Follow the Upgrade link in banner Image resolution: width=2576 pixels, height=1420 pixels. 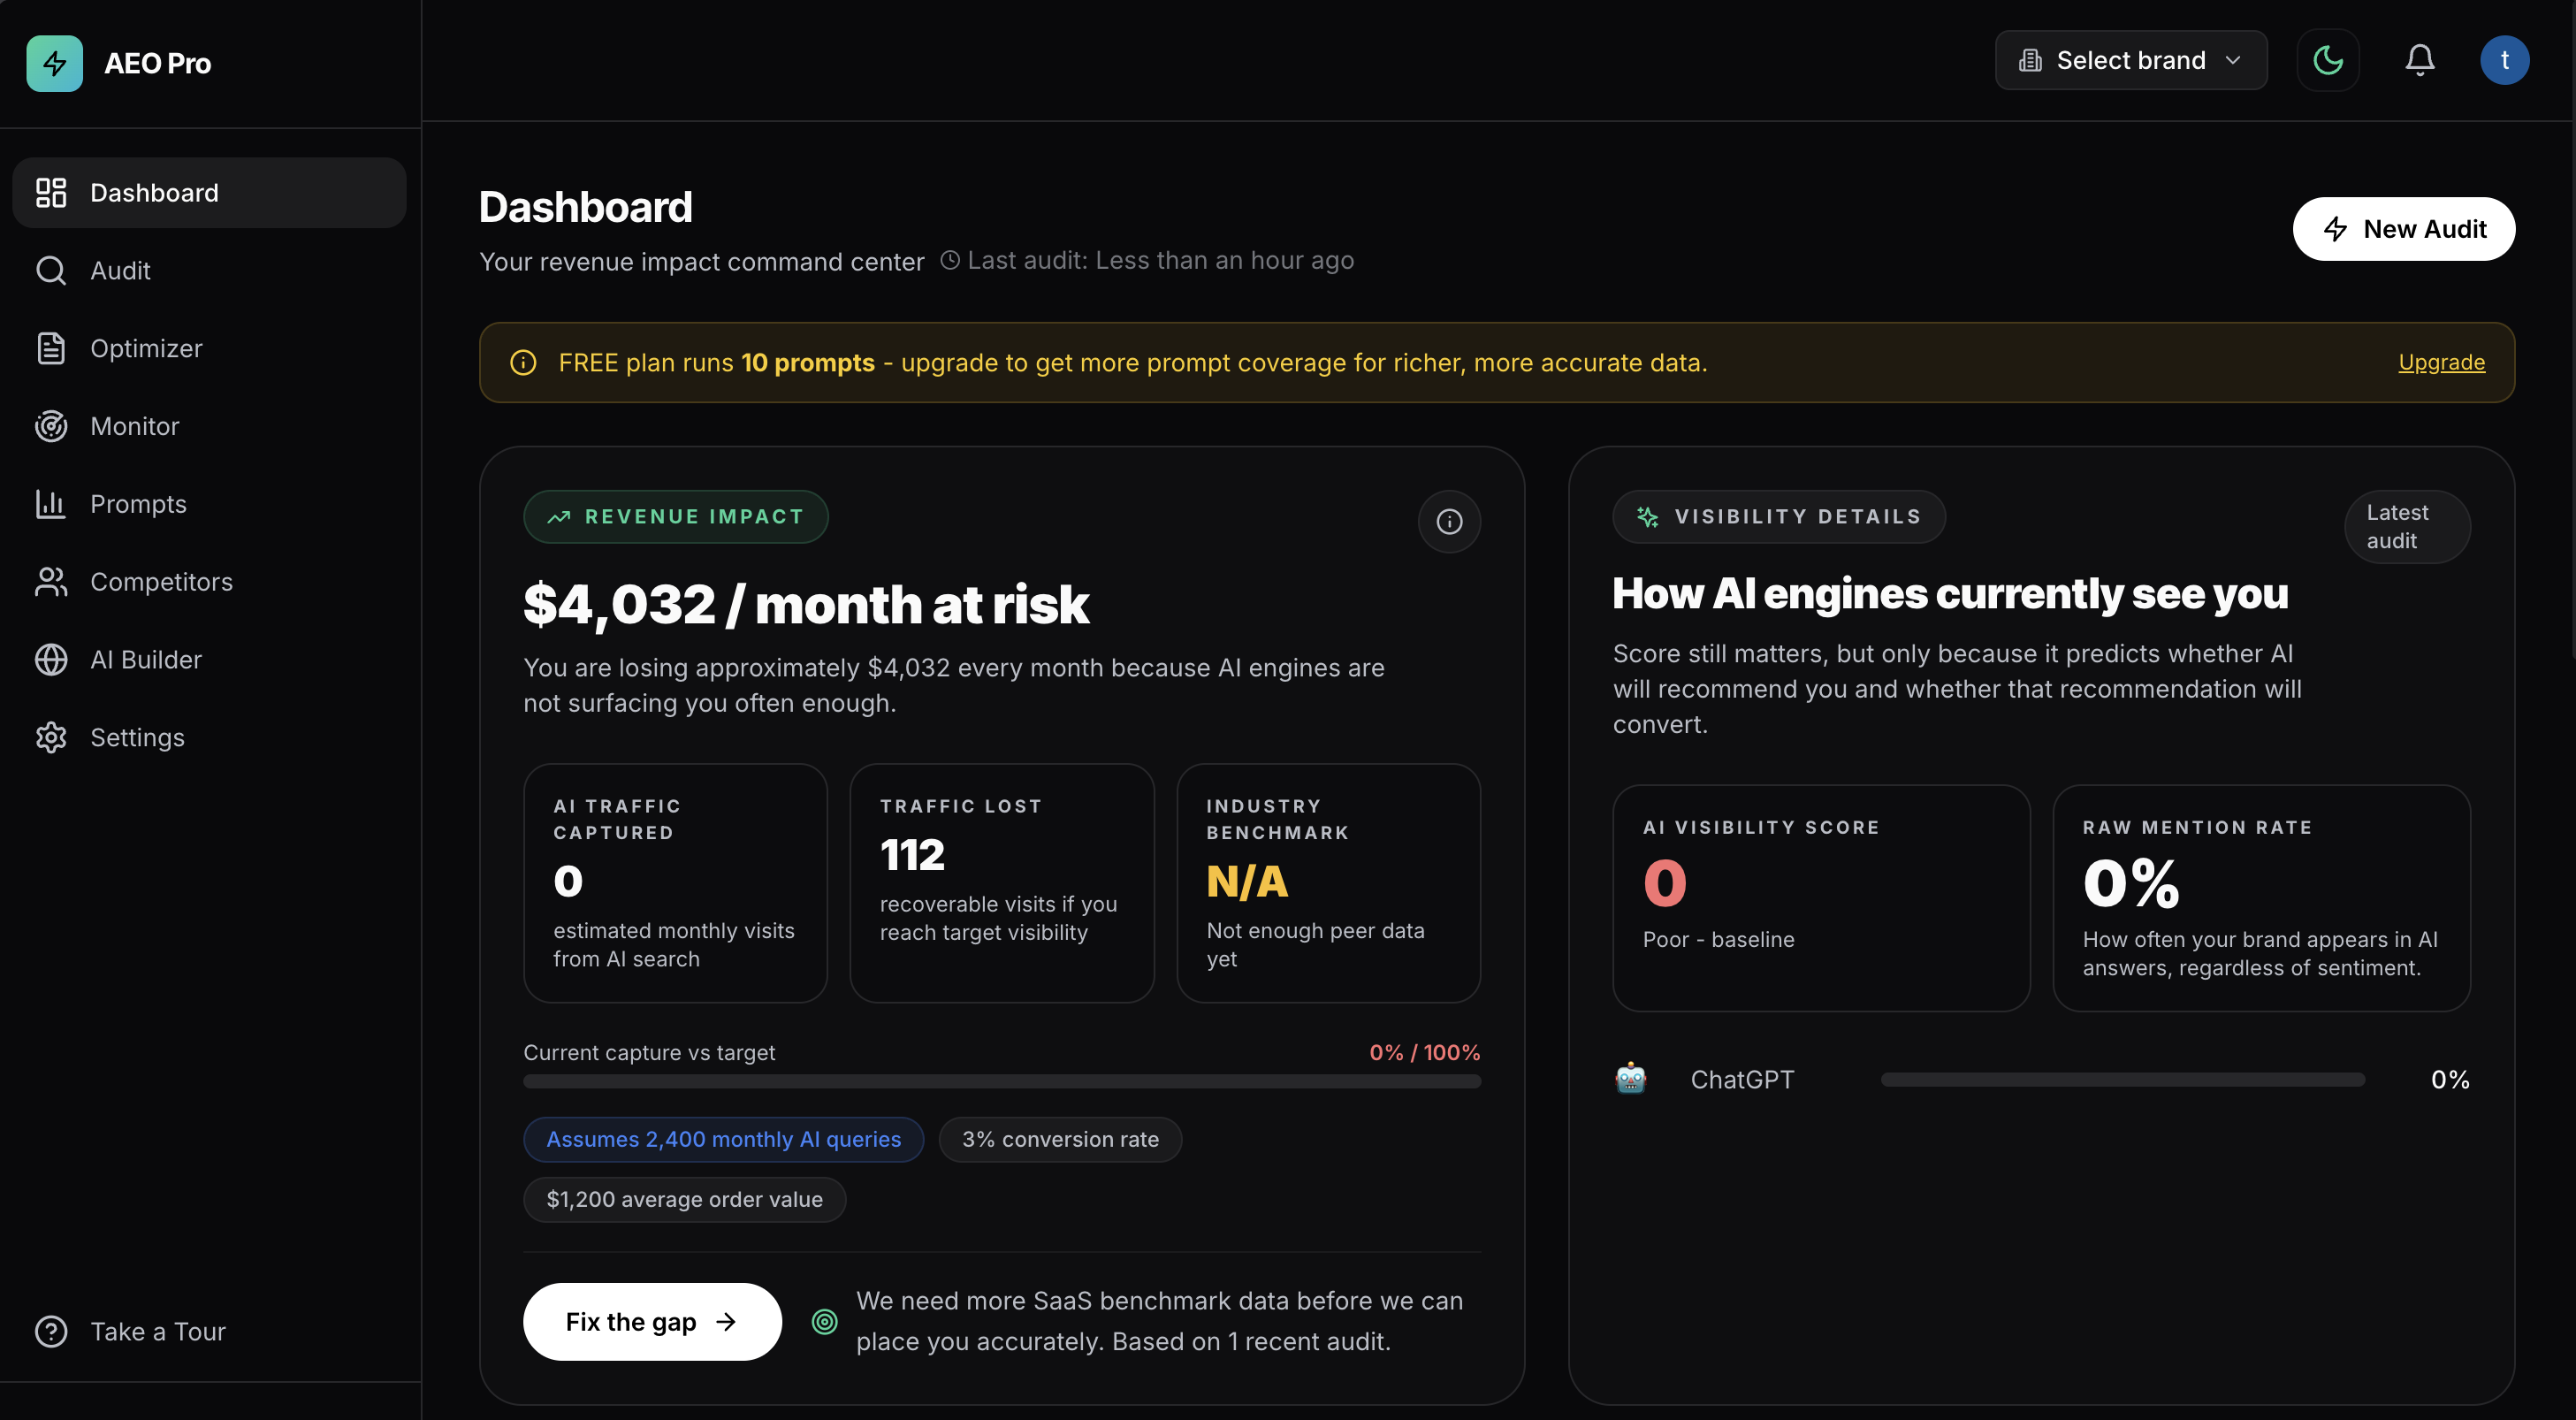click(2441, 362)
